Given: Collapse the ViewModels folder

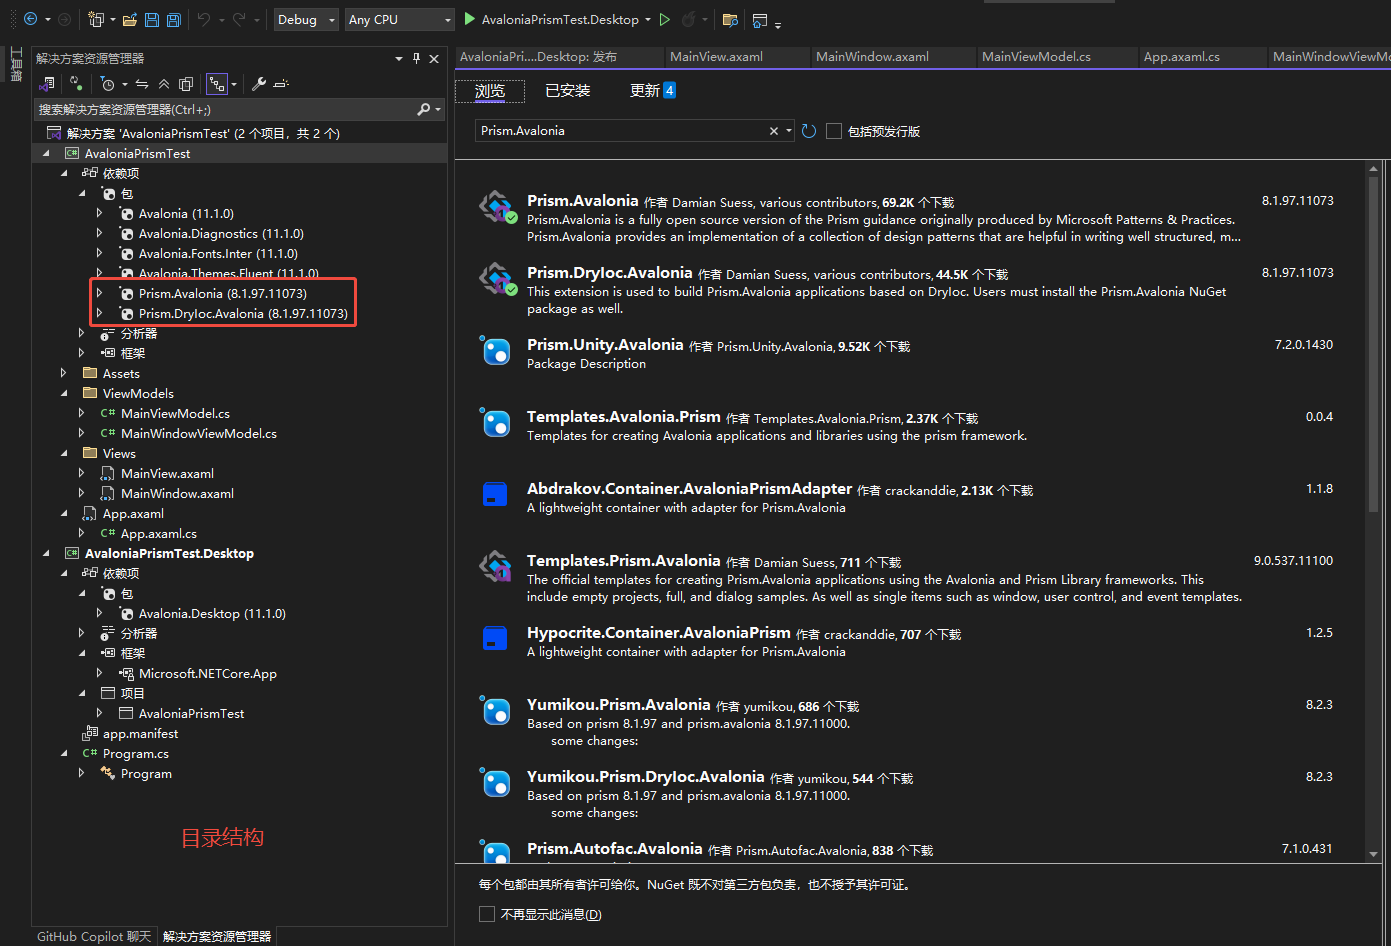Looking at the screenshot, I should [x=63, y=393].
